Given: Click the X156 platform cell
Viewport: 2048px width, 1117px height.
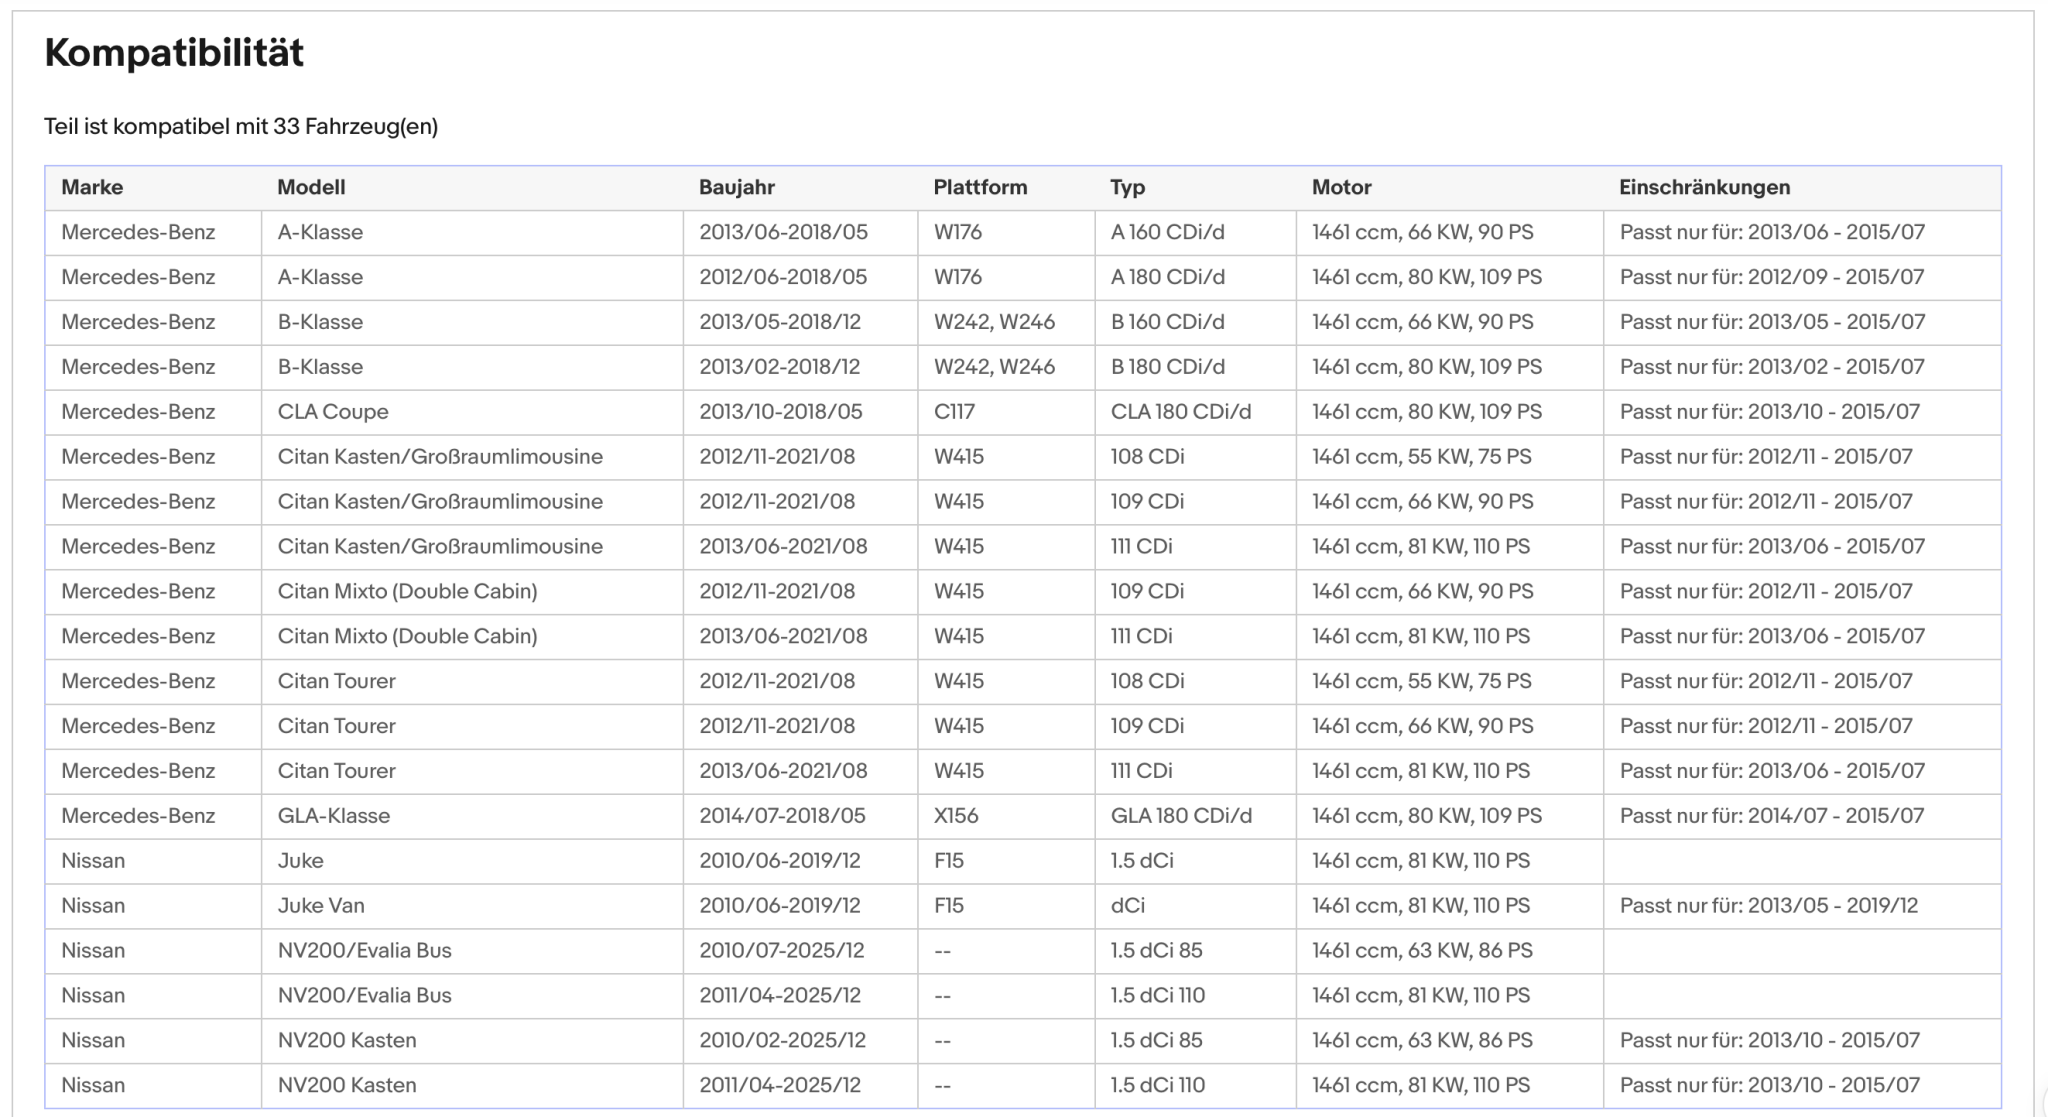Looking at the screenshot, I should [956, 815].
